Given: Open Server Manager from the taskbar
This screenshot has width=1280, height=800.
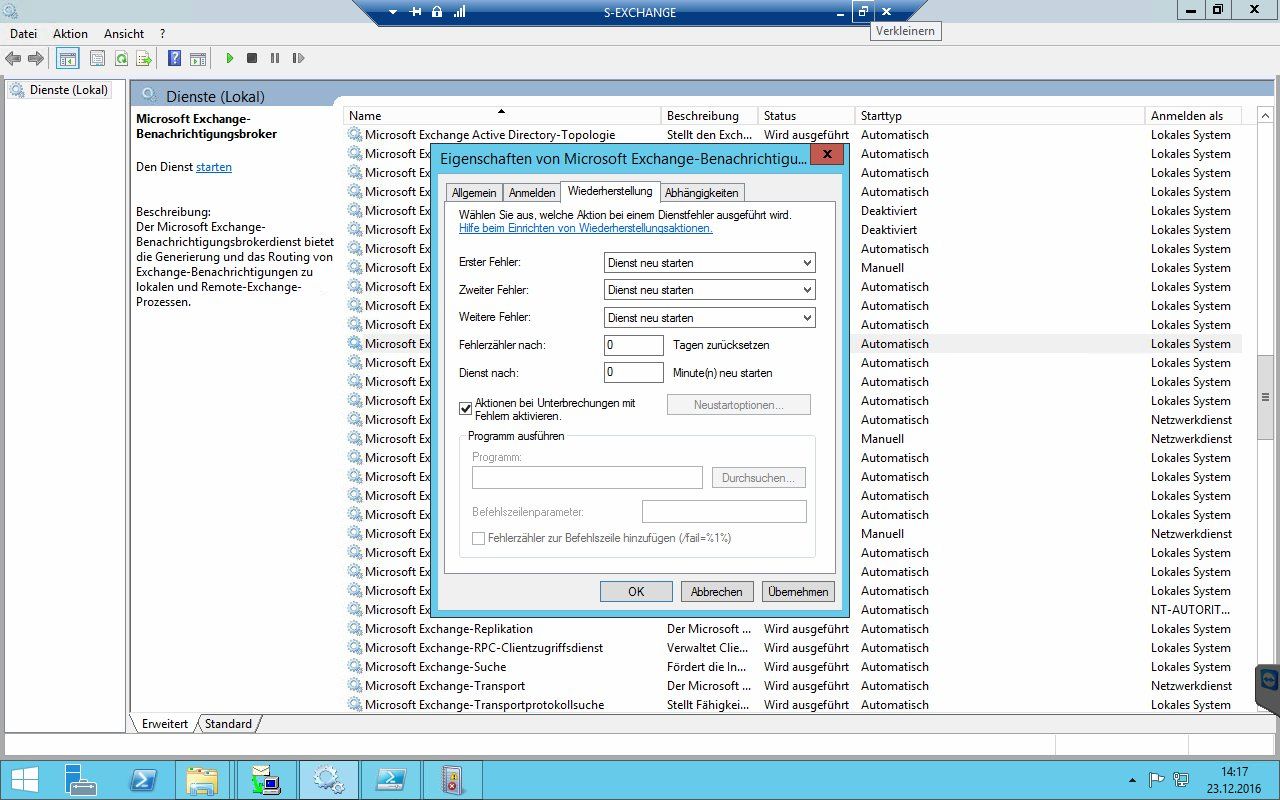Looking at the screenshot, I should pyautogui.click(x=80, y=780).
